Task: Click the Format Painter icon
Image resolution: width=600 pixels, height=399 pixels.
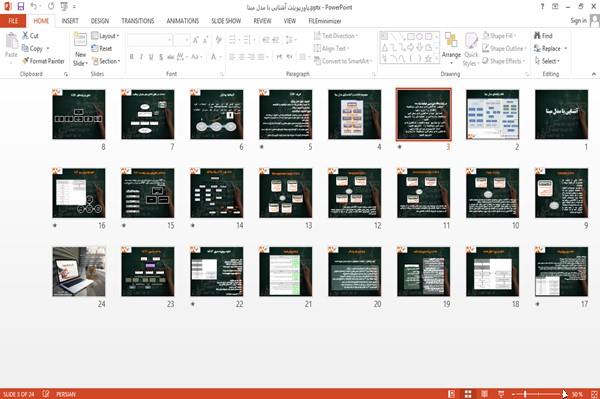Action: [x=26, y=61]
